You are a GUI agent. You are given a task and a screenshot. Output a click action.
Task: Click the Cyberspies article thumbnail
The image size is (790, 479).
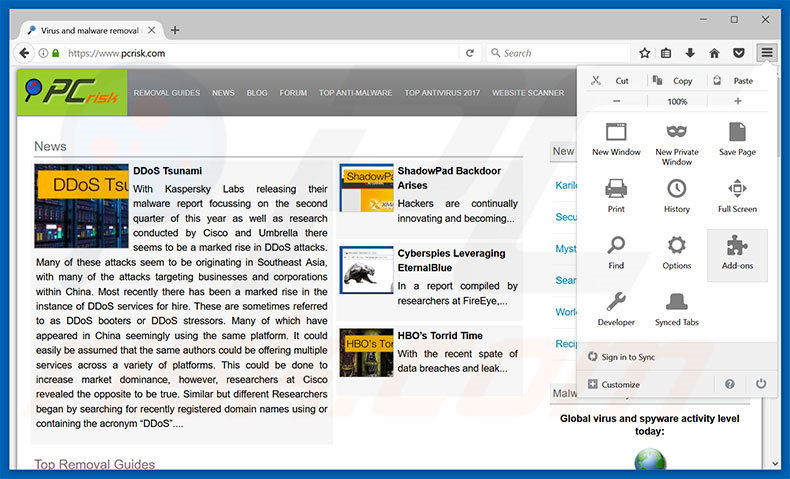tap(366, 270)
